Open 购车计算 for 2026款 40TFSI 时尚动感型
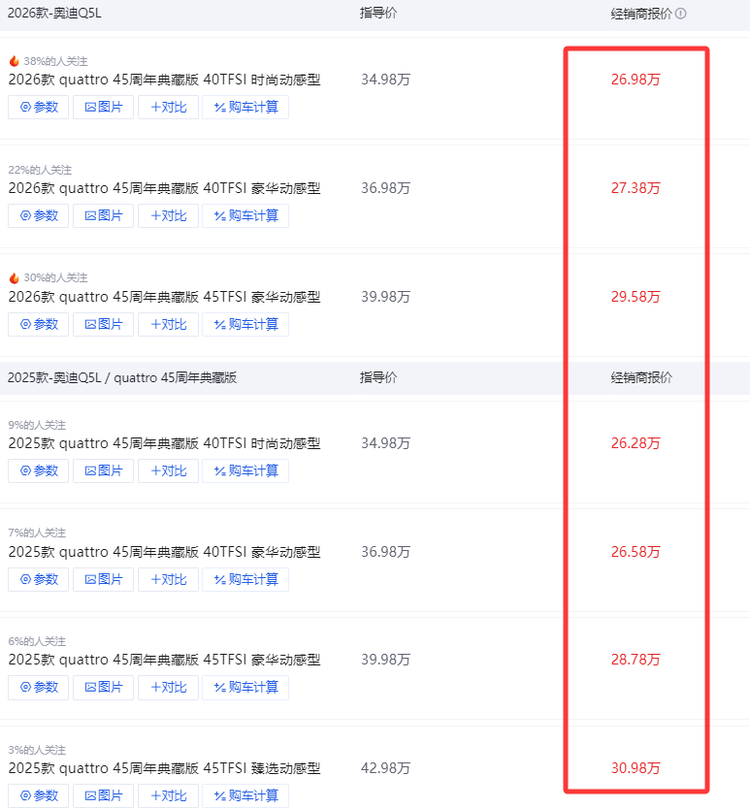The image size is (750, 809). 245,107
